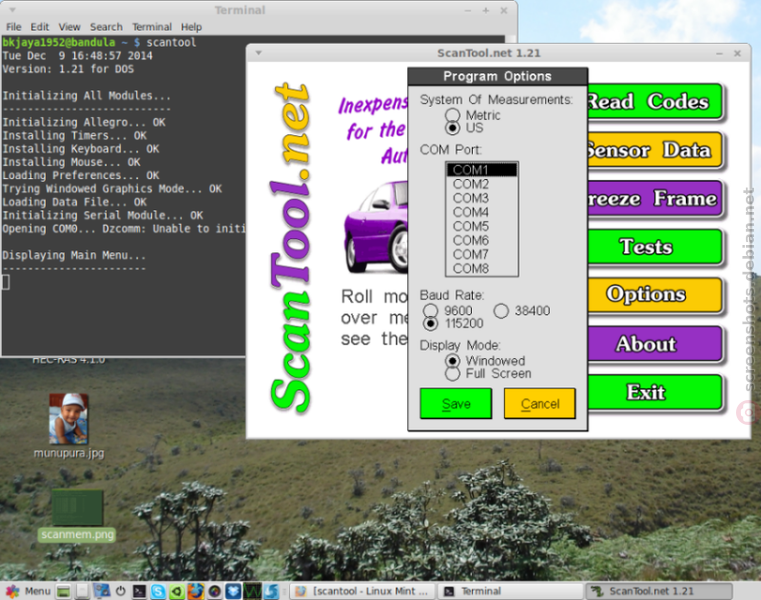Viewport: 761px width, 600px height.
Task: Open the Linux Mint Menu button
Action: click(28, 591)
